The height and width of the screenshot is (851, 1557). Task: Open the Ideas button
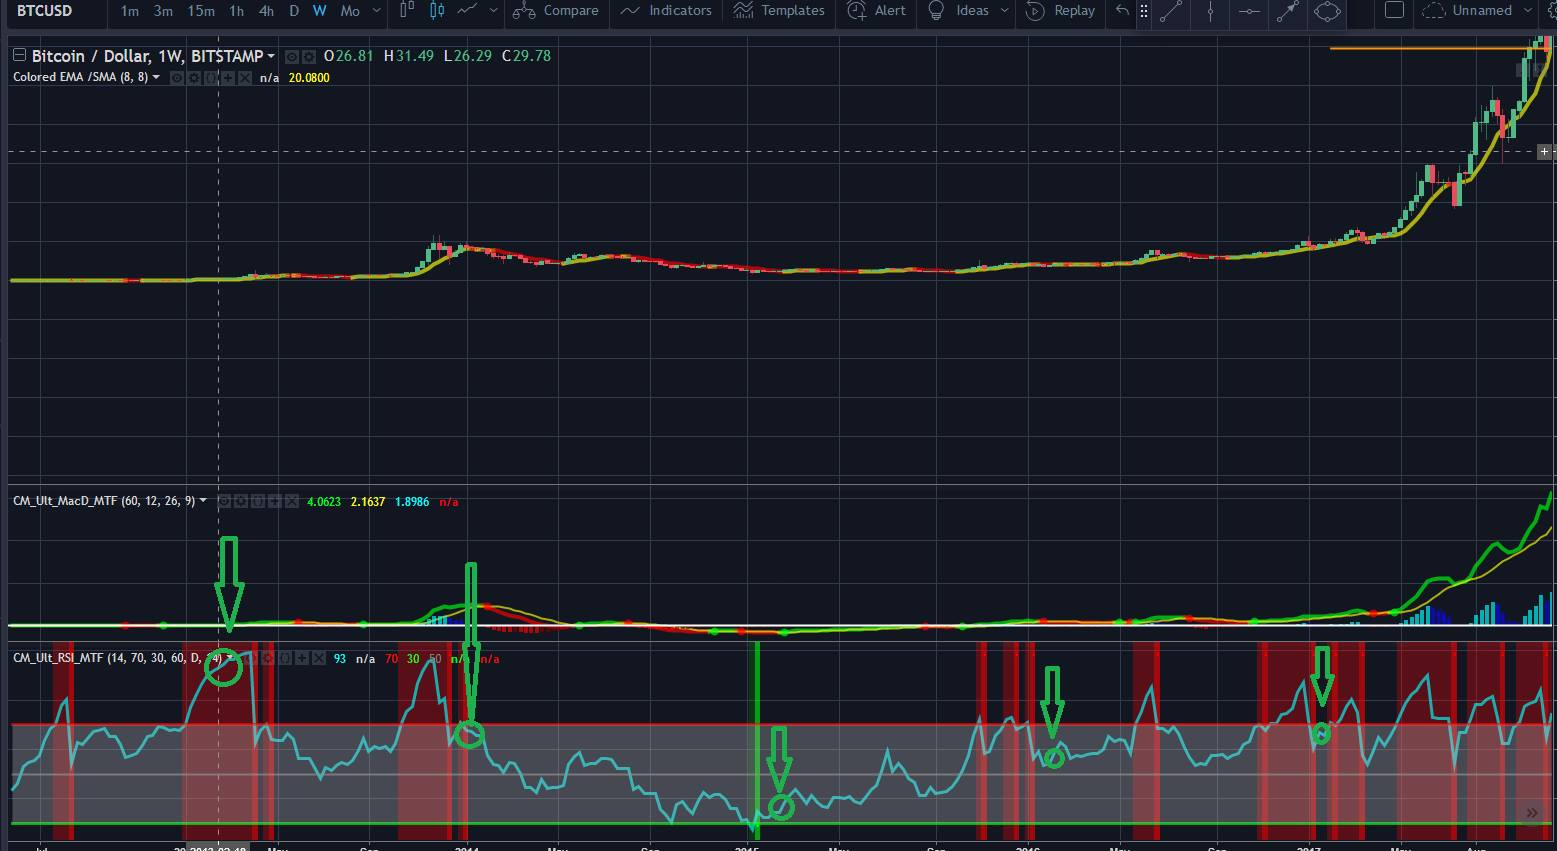coord(959,11)
